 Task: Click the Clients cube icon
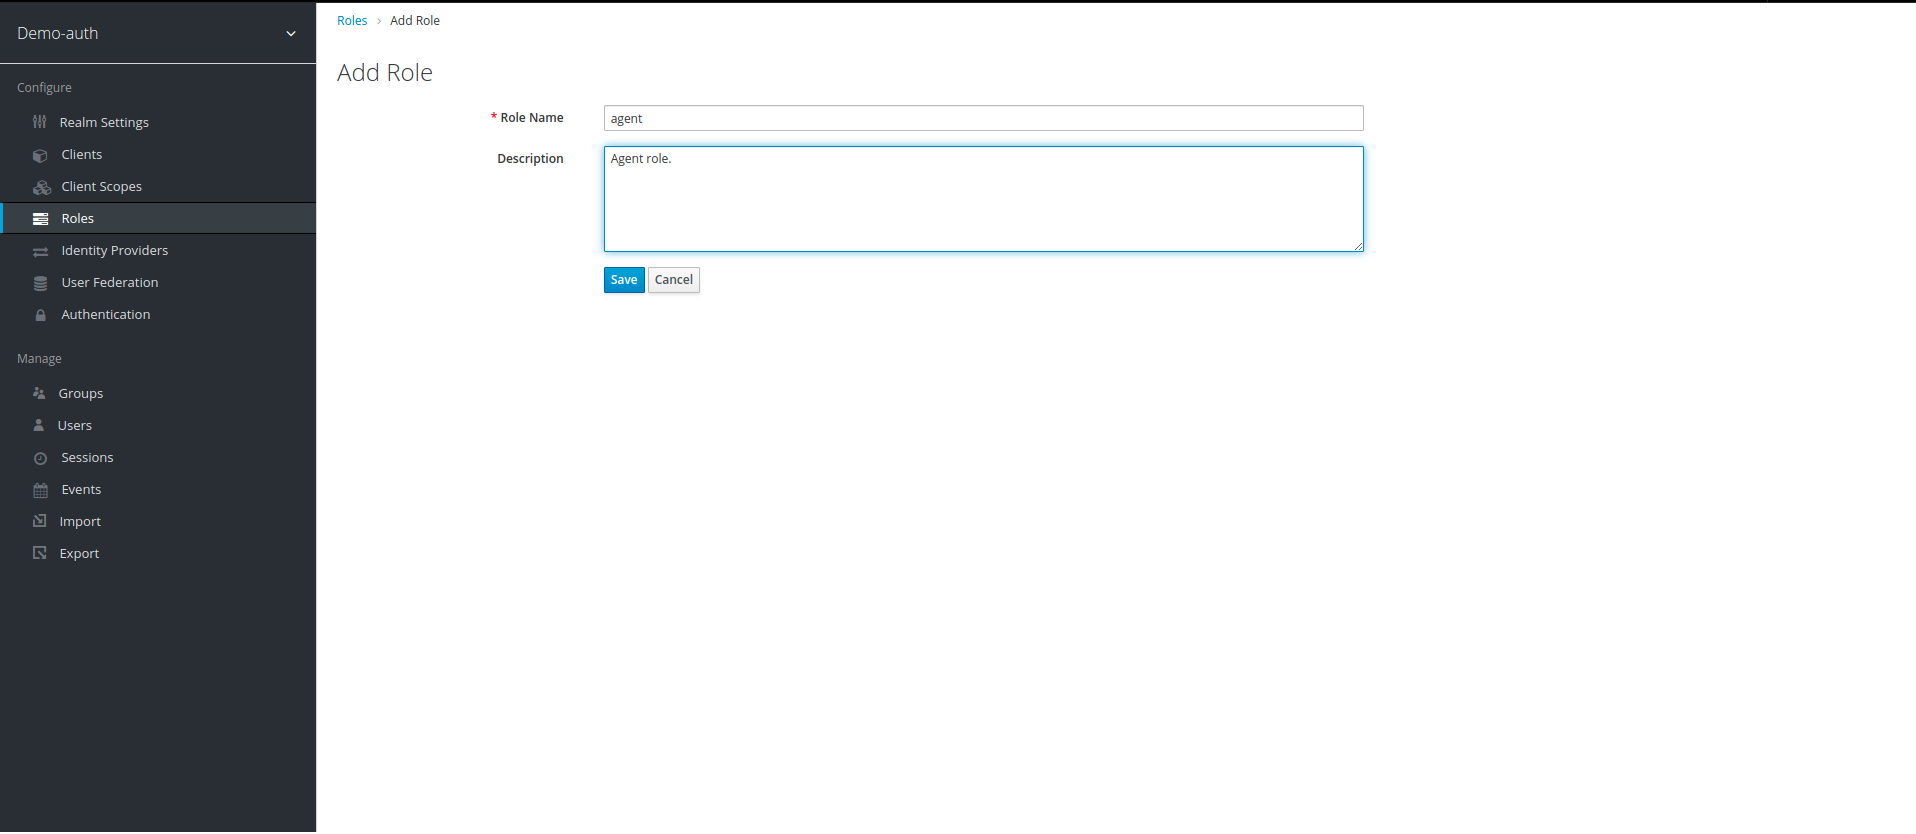click(x=40, y=155)
